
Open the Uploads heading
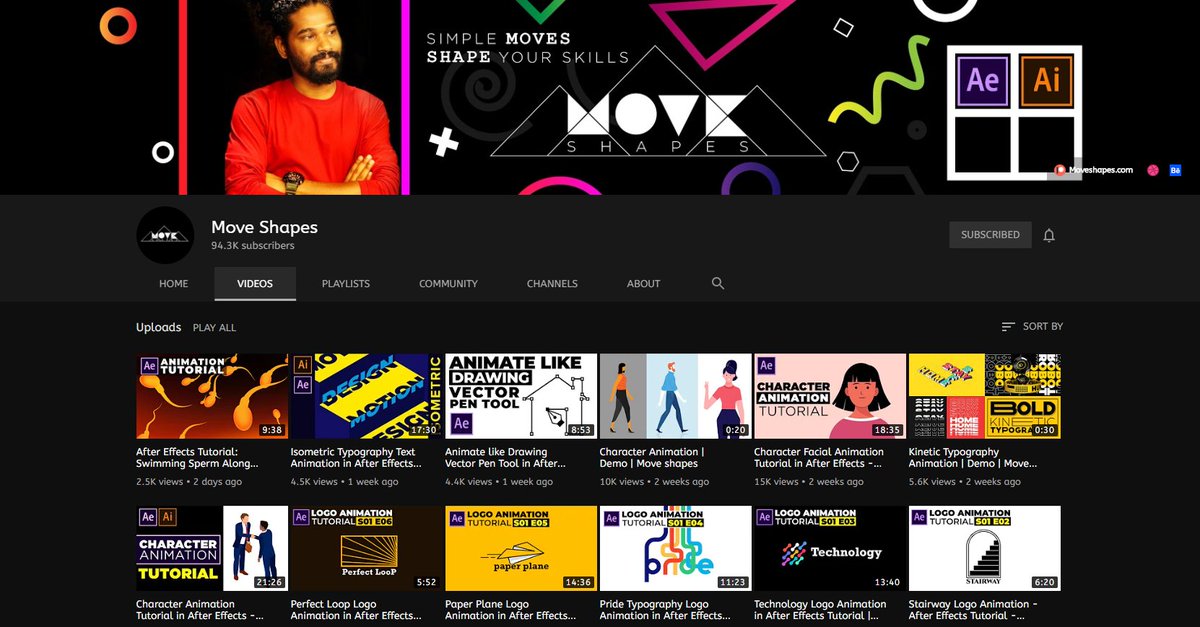pos(159,327)
